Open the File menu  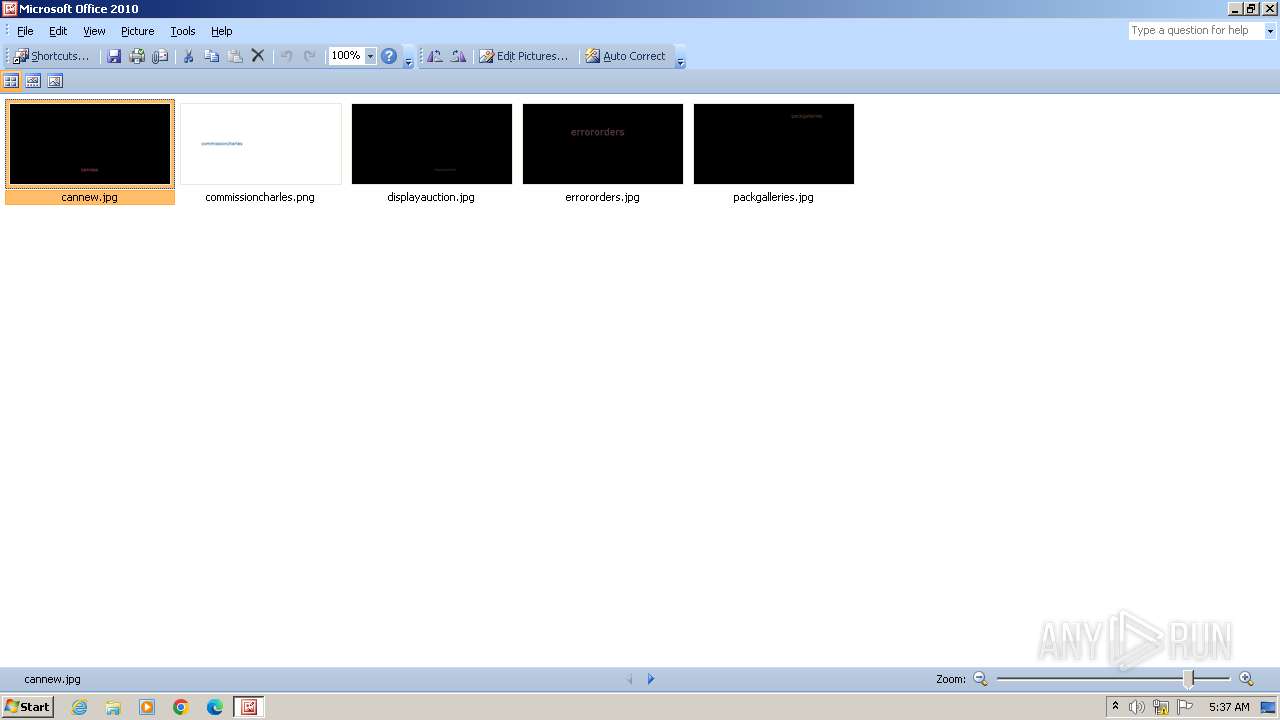[x=25, y=31]
